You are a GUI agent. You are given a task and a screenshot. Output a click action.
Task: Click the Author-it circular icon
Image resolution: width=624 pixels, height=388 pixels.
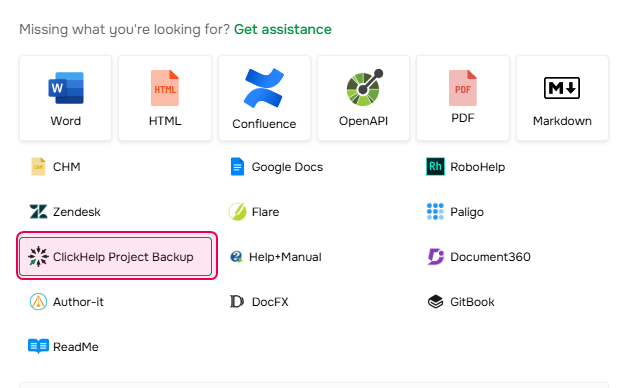39,302
